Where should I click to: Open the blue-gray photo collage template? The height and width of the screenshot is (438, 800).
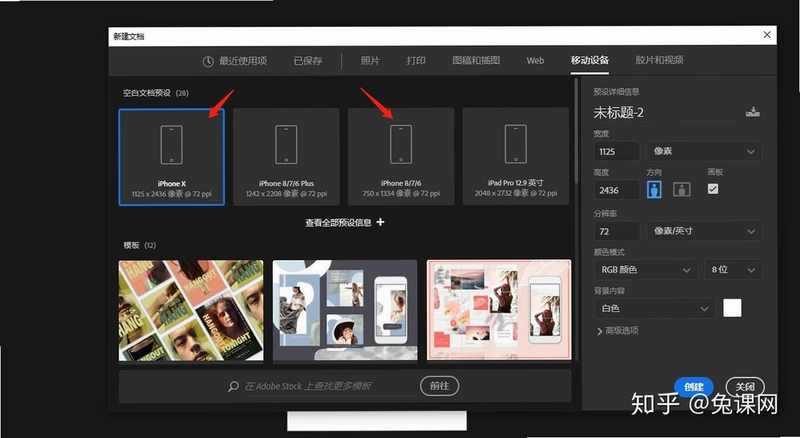tap(345, 310)
